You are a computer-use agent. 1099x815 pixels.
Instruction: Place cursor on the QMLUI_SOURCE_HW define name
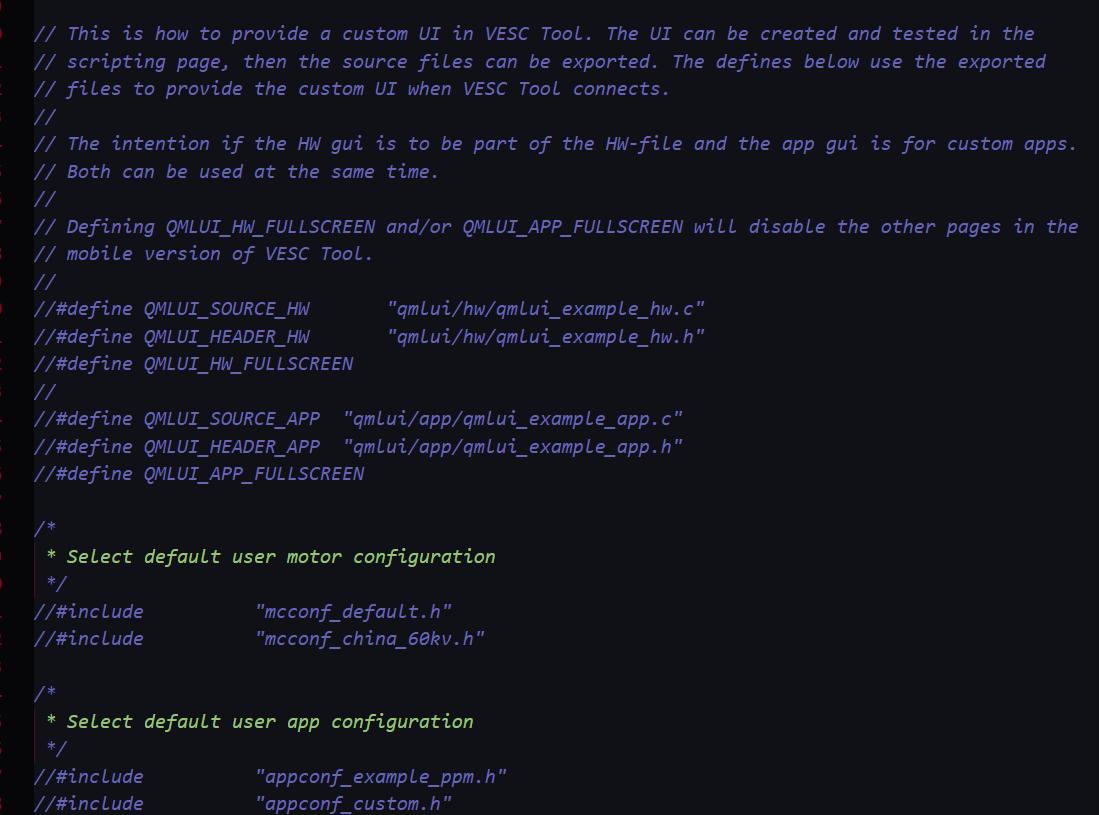[x=226, y=309]
